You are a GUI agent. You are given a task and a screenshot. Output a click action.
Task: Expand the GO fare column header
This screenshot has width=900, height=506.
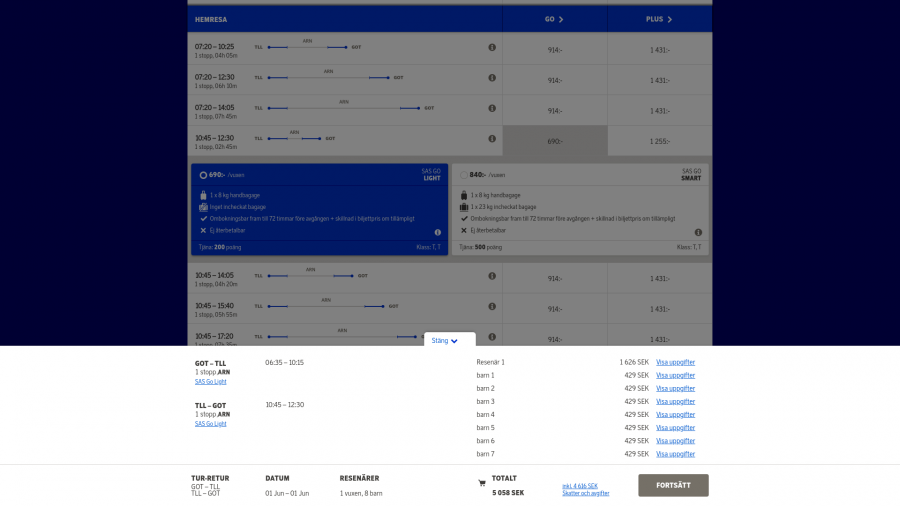554,19
